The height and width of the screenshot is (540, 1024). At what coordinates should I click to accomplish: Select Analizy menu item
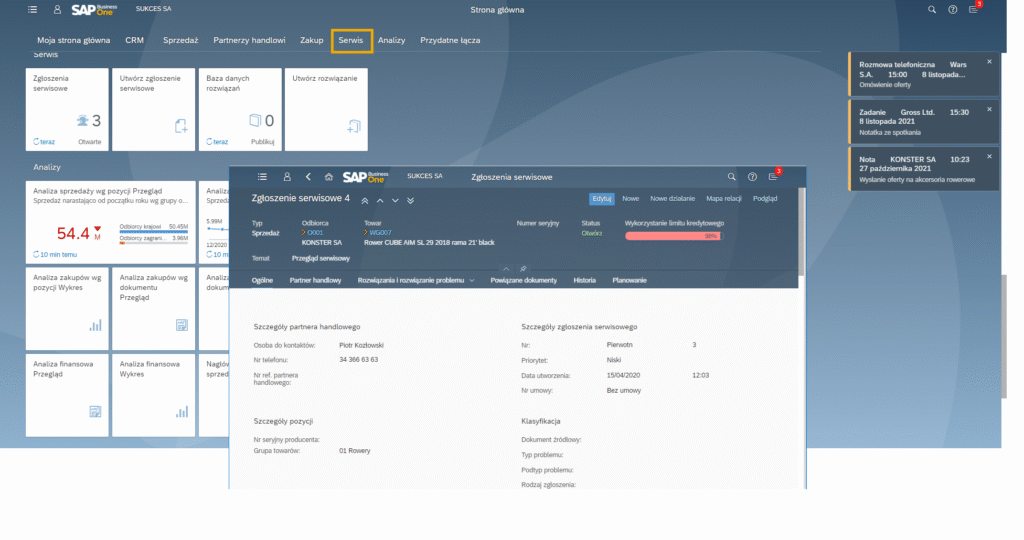coord(391,40)
